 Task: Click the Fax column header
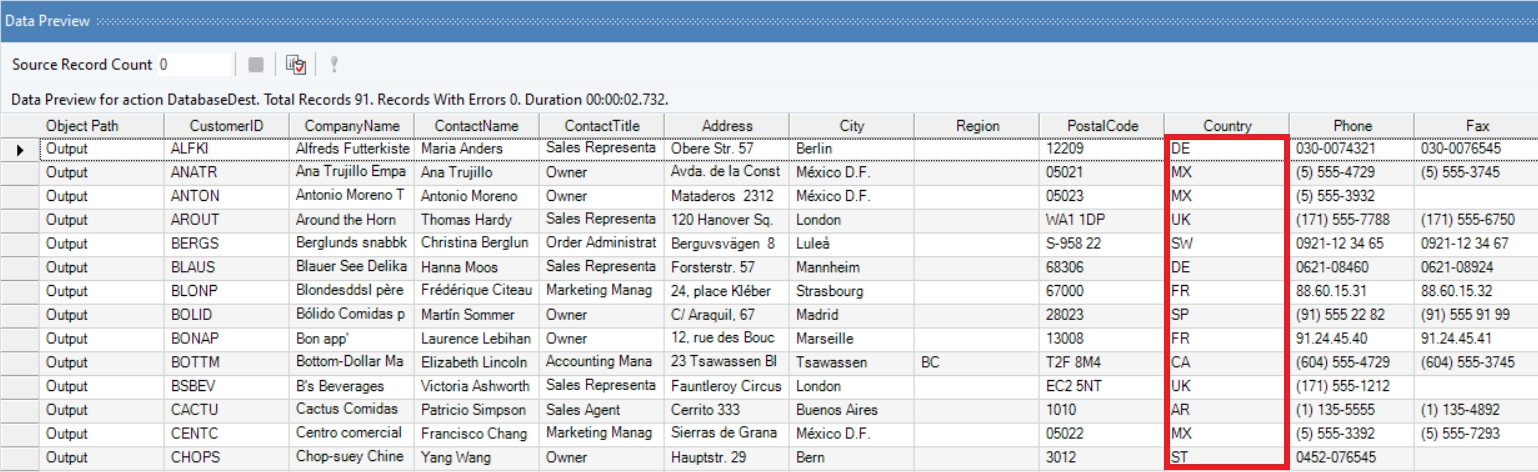pyautogui.click(x=1477, y=126)
